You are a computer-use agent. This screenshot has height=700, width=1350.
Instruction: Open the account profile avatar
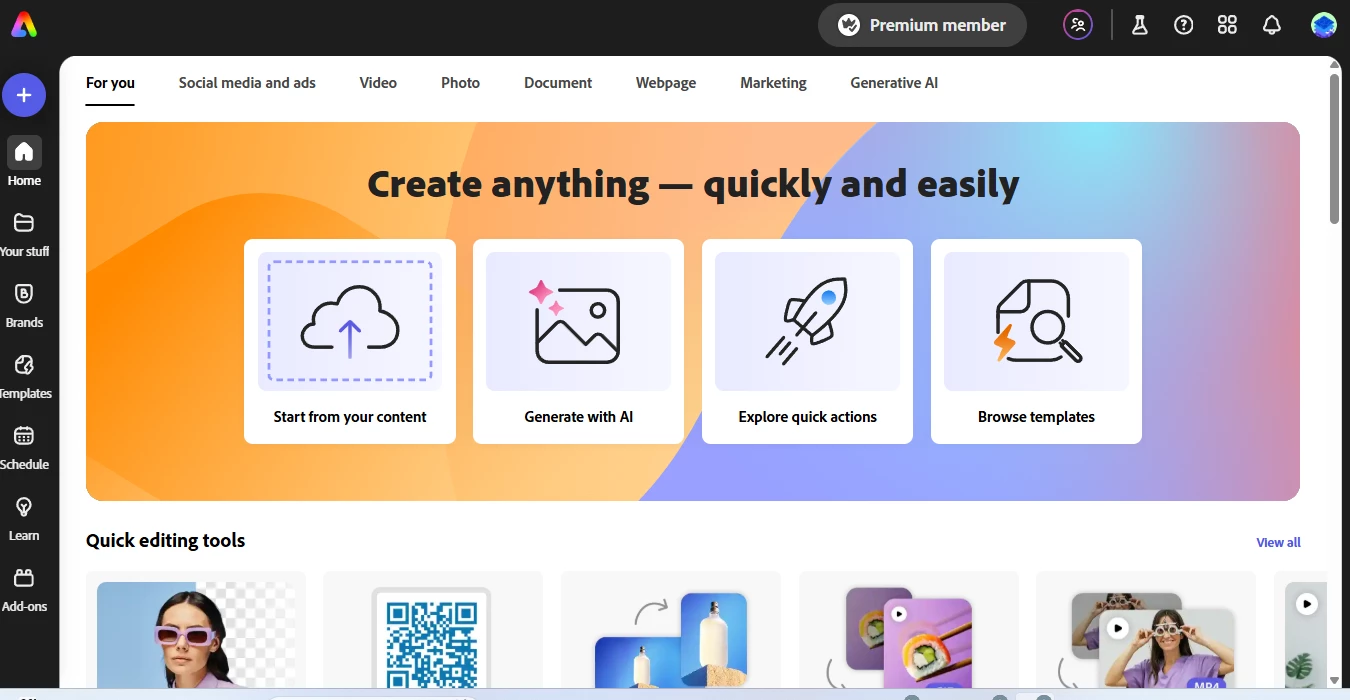1324,25
